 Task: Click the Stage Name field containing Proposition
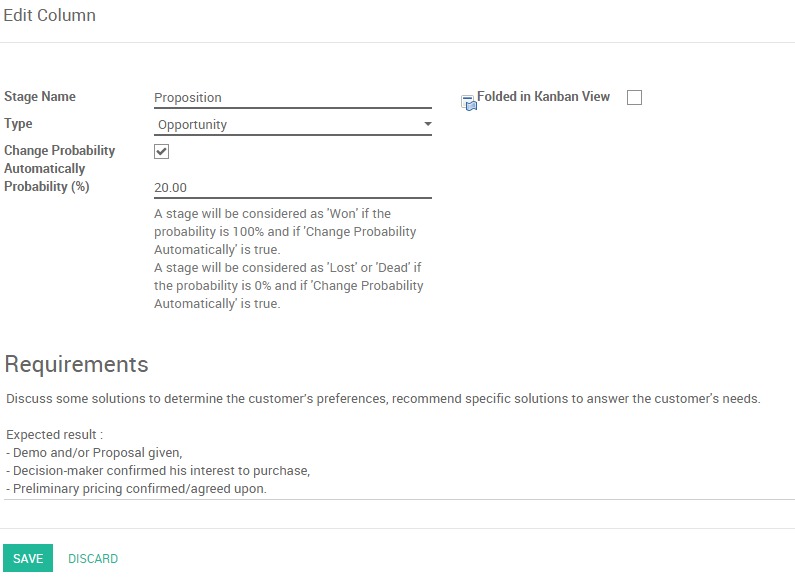tap(292, 98)
